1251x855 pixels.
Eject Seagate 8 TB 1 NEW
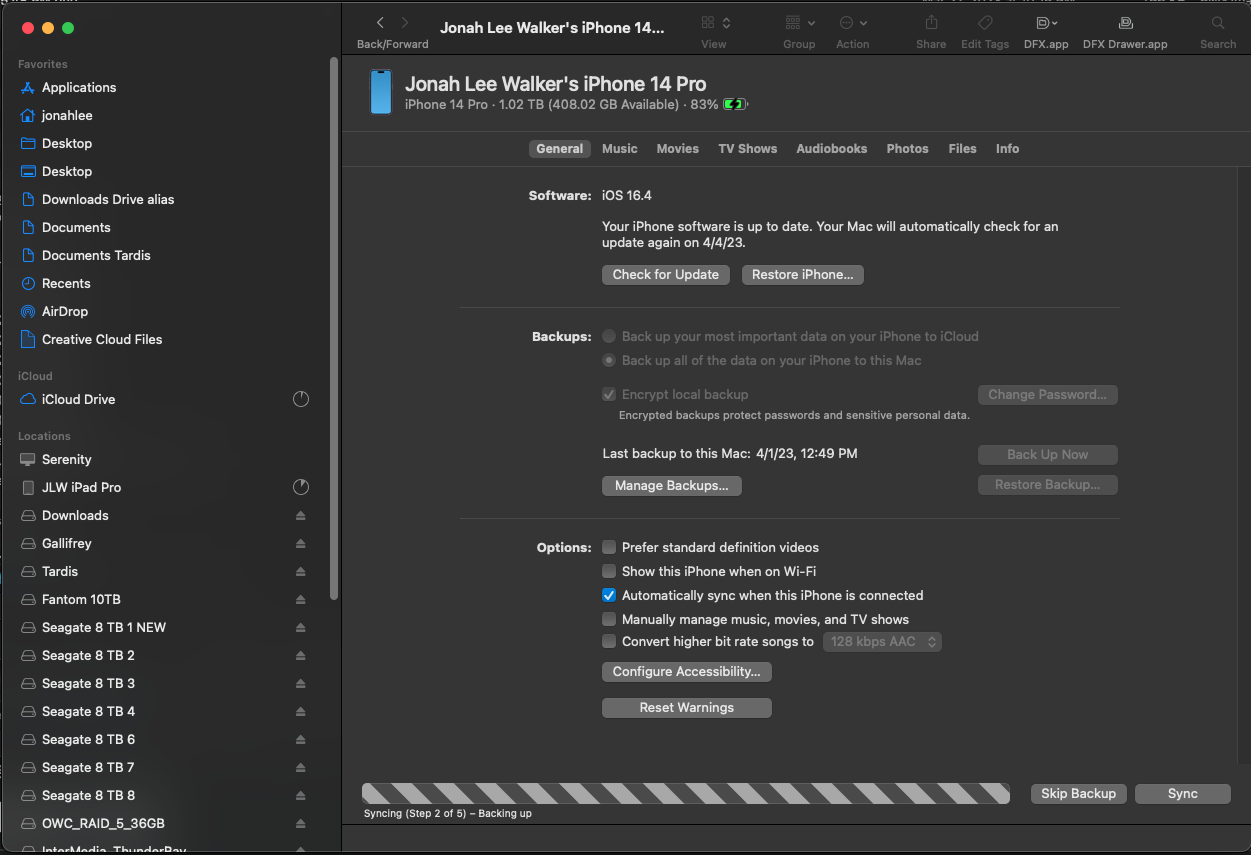tap(301, 627)
